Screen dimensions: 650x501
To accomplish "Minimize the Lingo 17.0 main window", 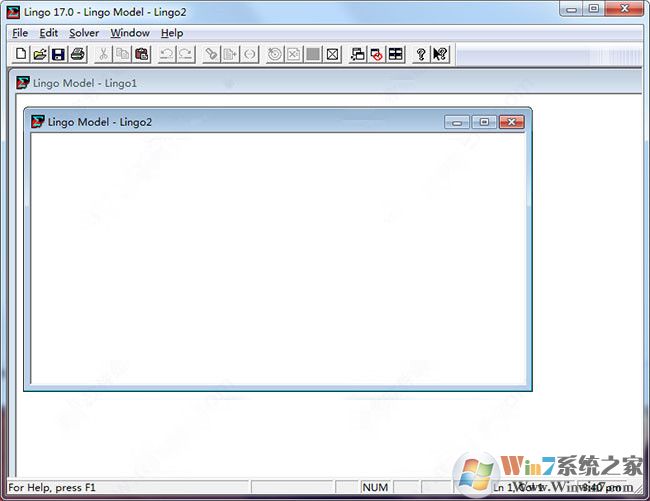I will pos(572,9).
